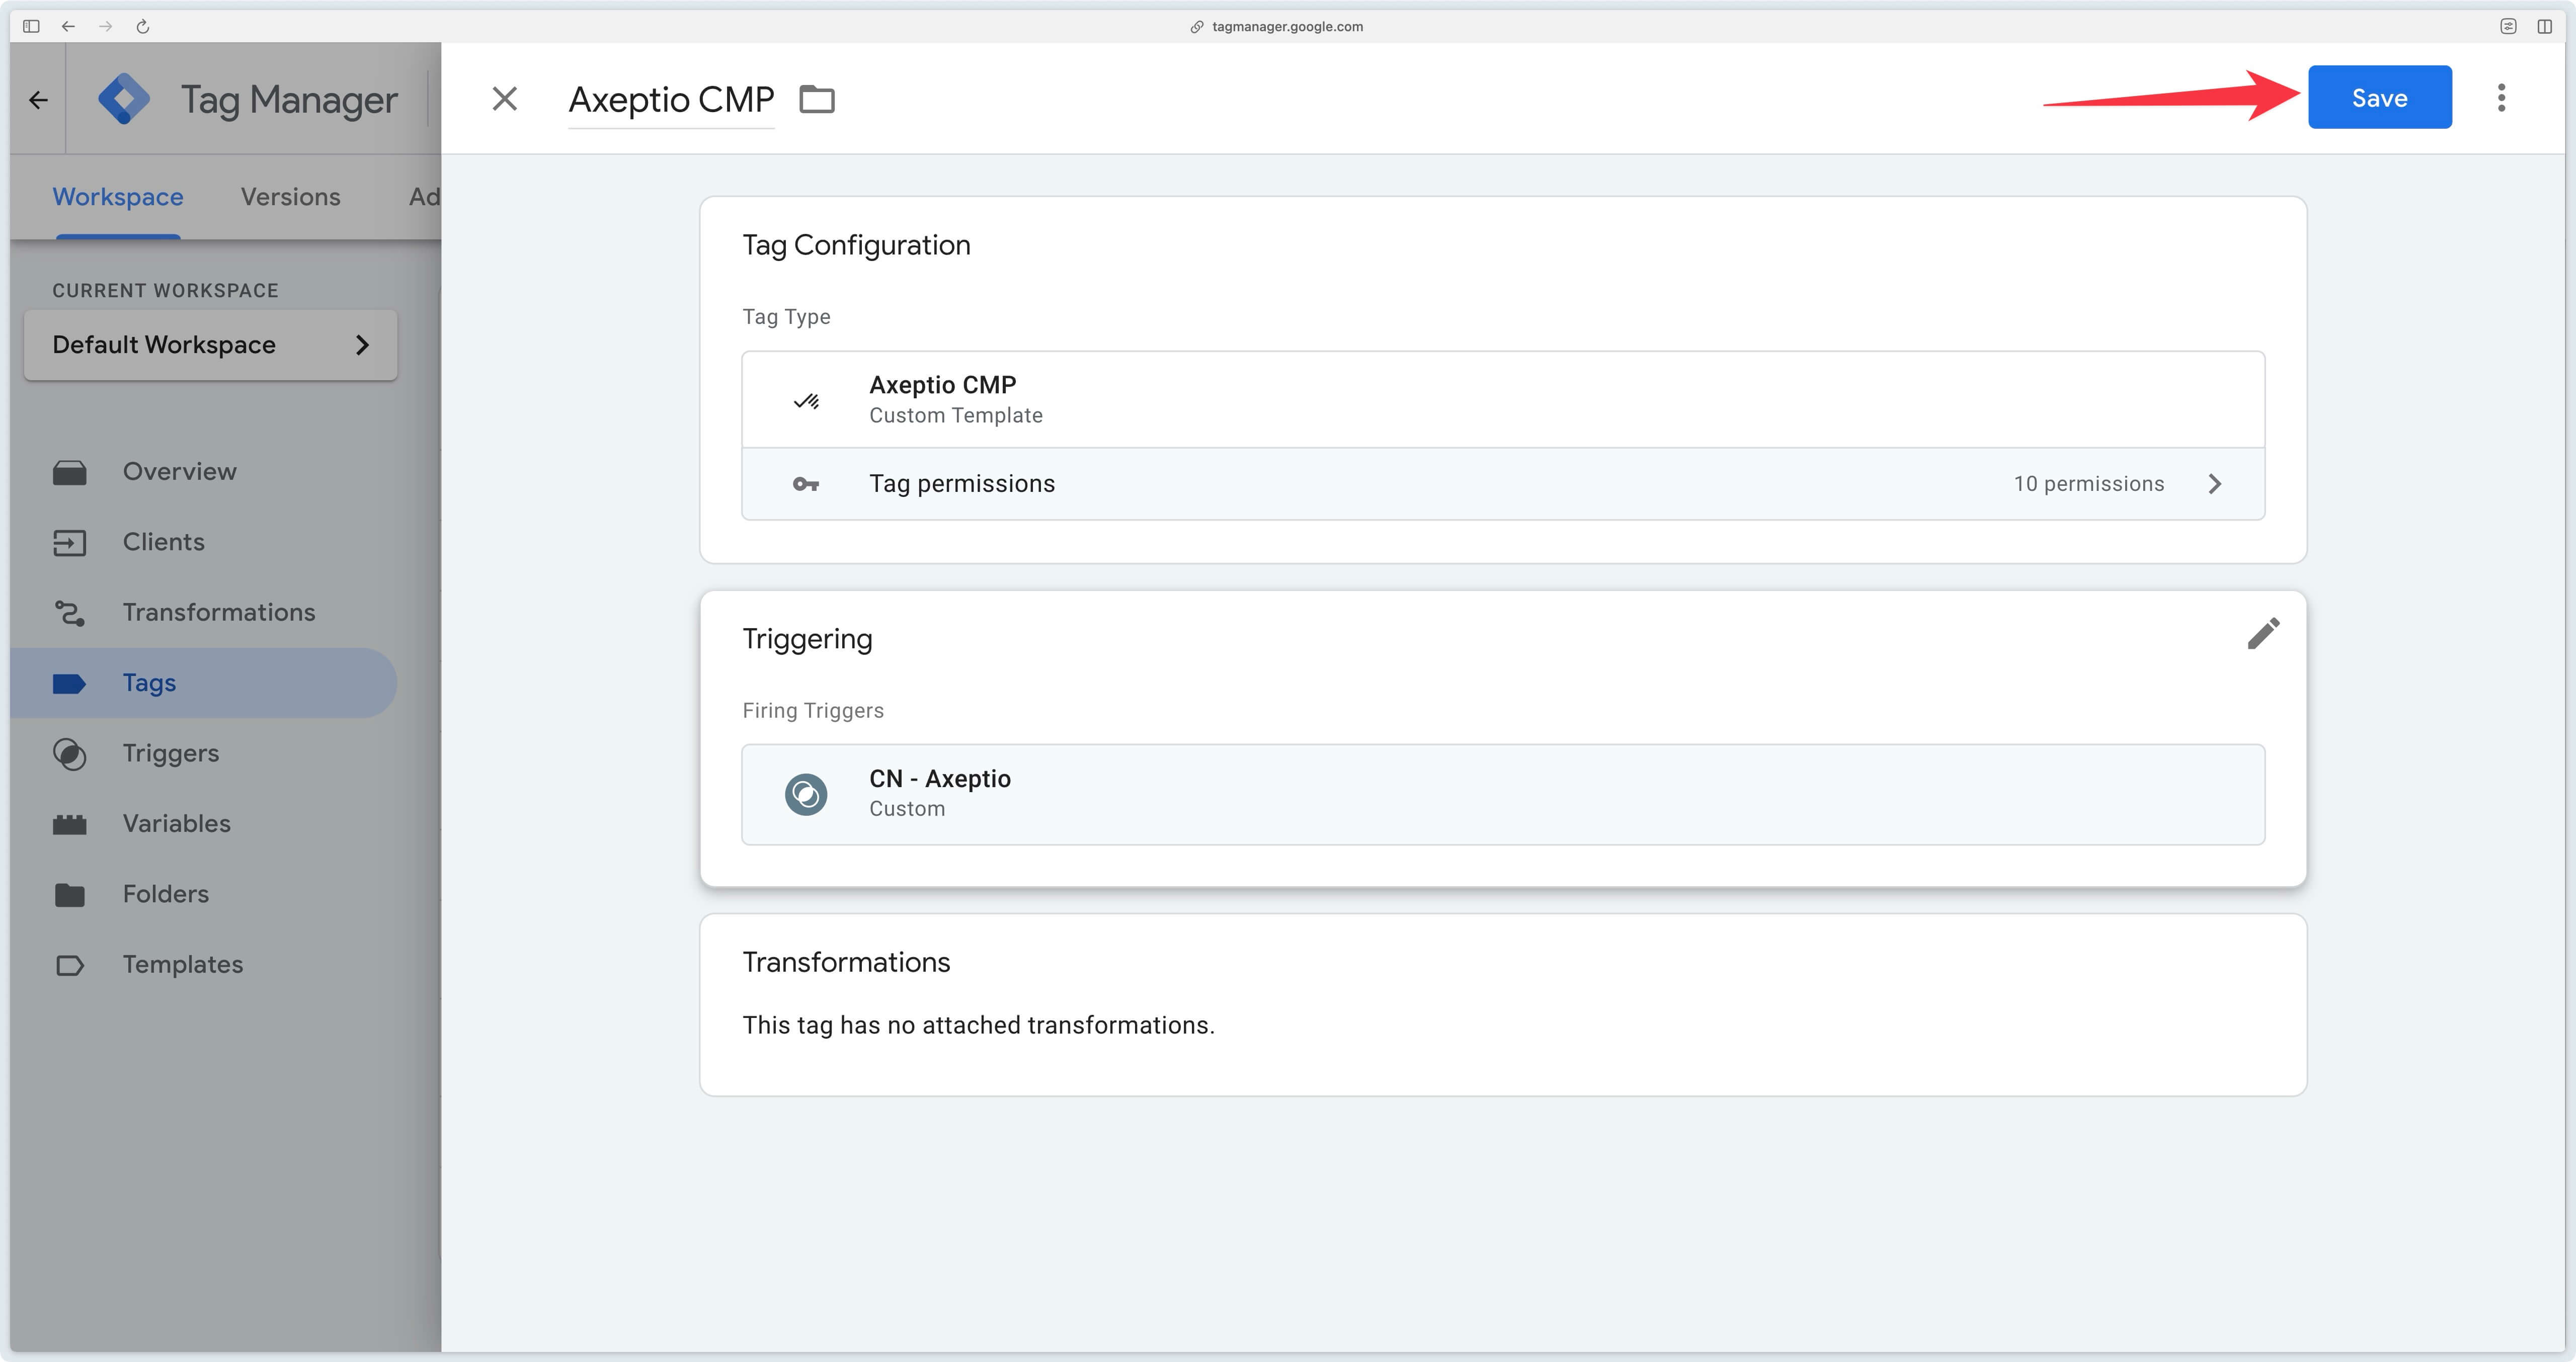Open Variables in the sidebar

205,823
